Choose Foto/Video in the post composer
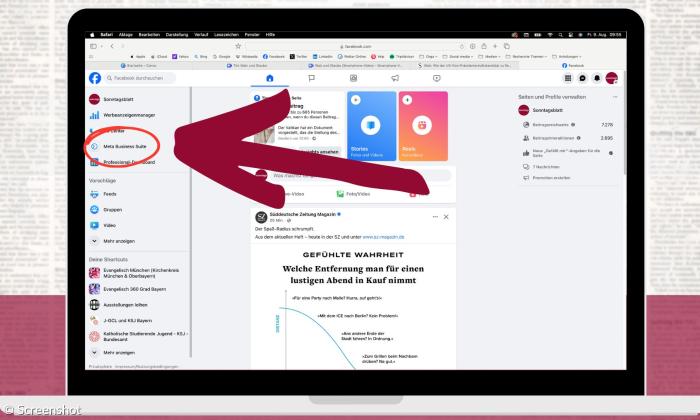This screenshot has width=700, height=420. click(x=353, y=194)
